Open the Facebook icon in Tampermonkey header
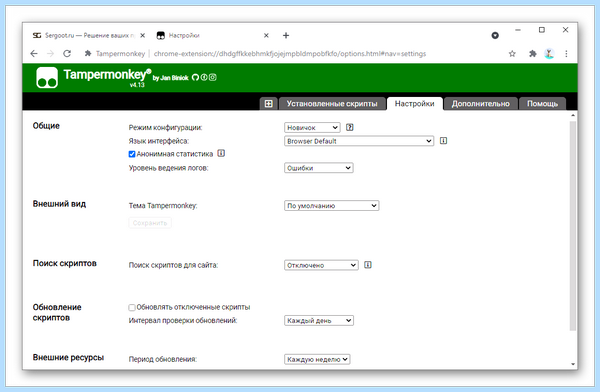The image size is (600, 392). (x=204, y=77)
